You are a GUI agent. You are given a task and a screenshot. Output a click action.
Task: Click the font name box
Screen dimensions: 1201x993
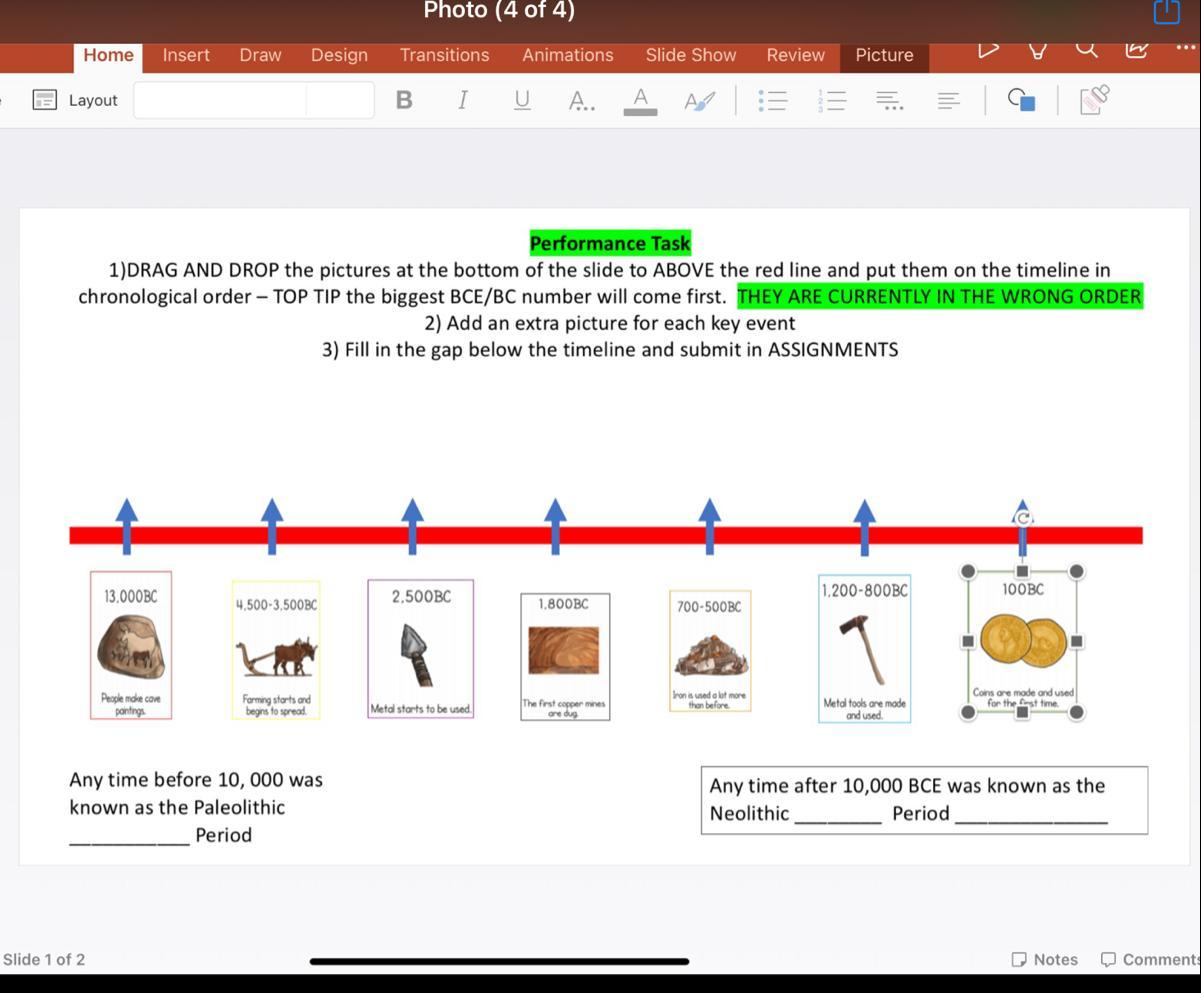[x=220, y=100]
